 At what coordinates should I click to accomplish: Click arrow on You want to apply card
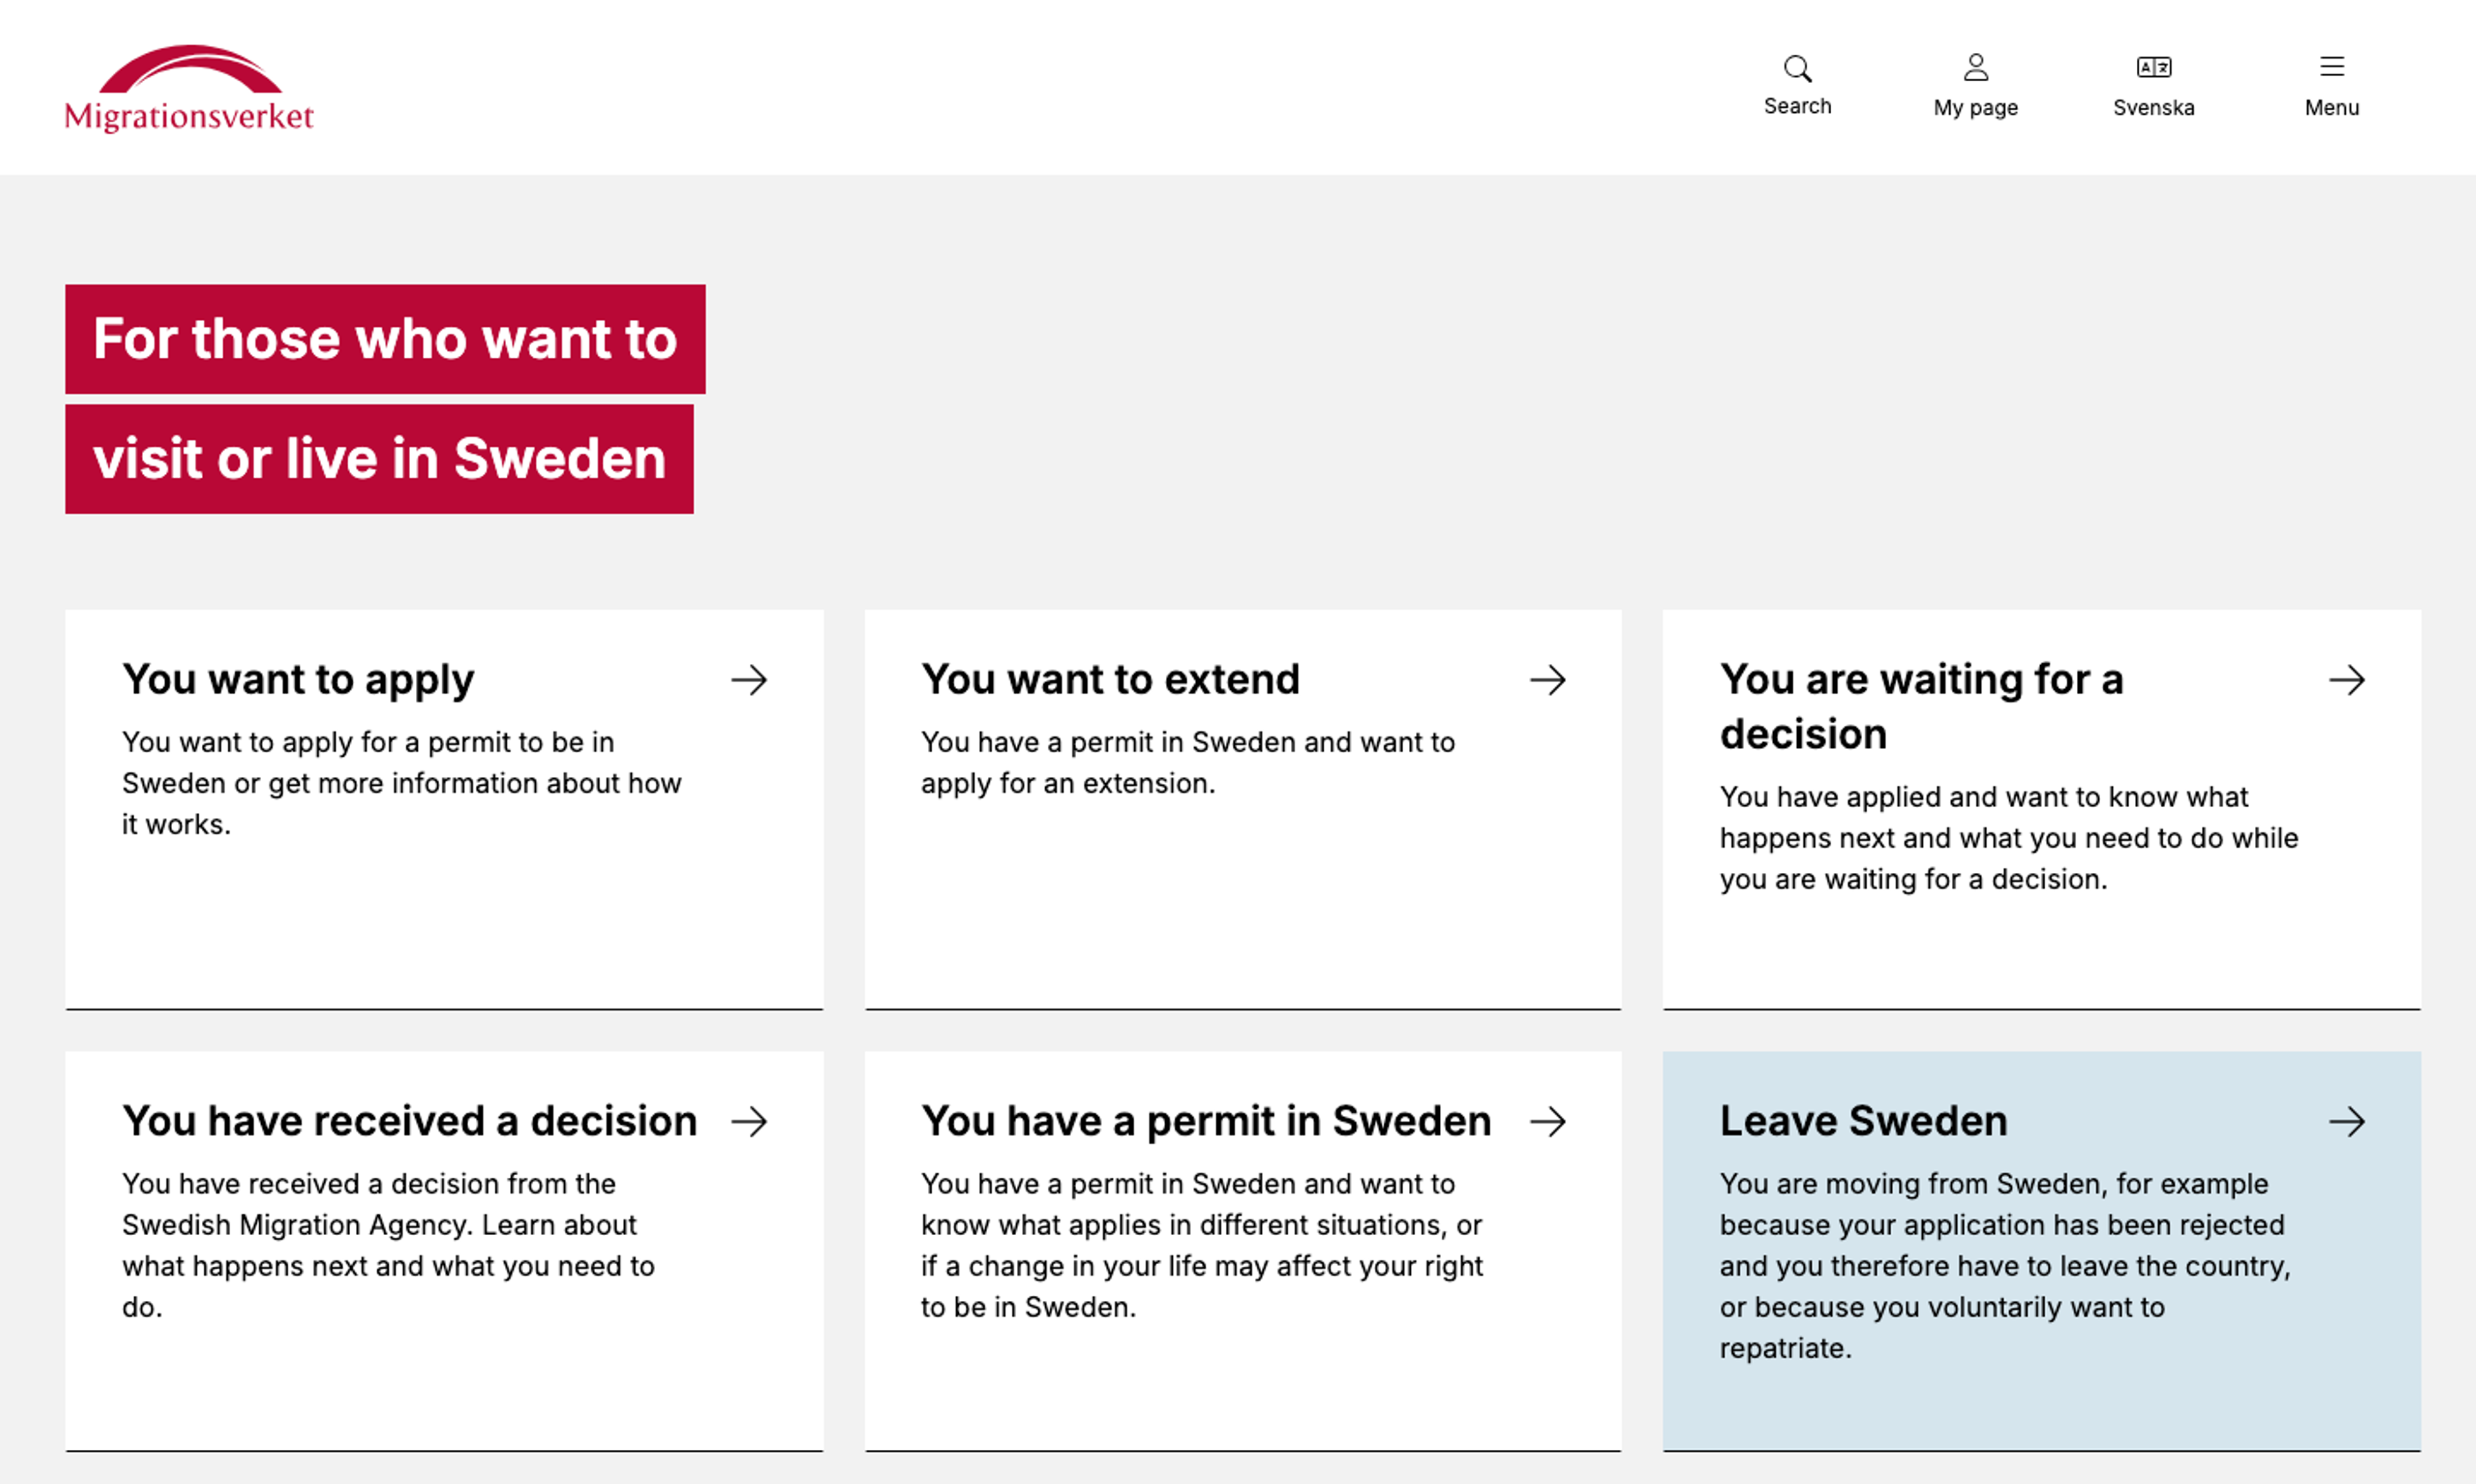748,680
